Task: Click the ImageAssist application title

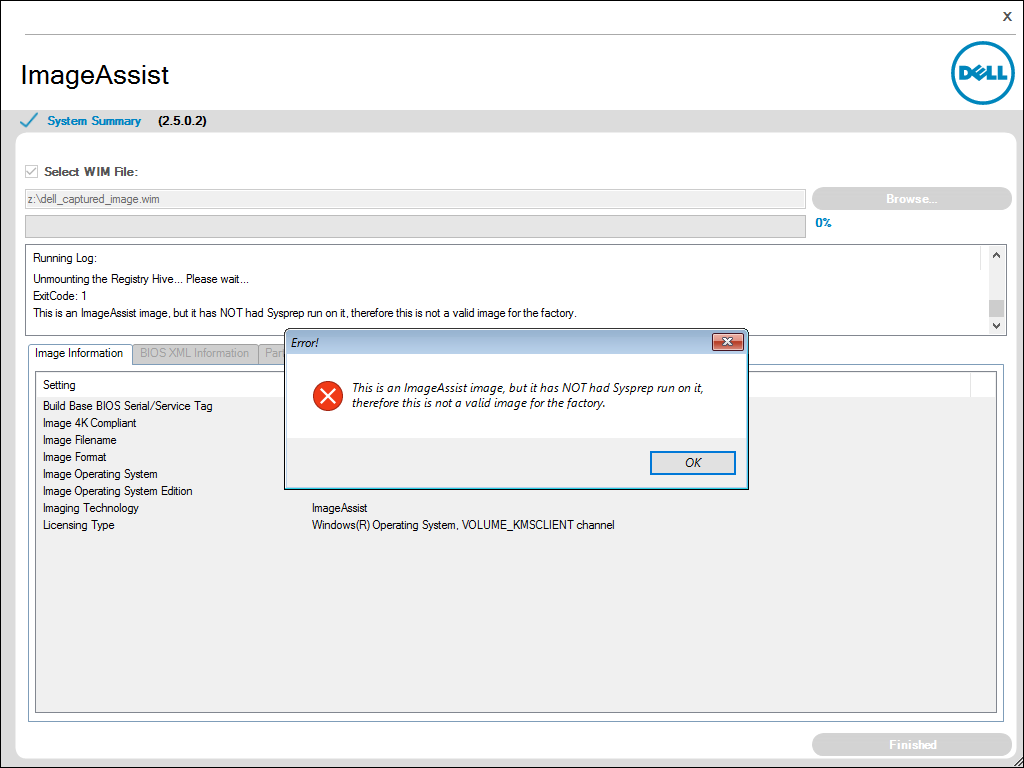Action: tap(95, 75)
